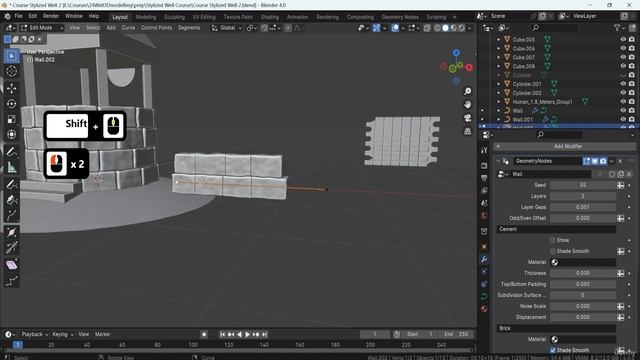
Task: Switch to the Shading workspace tab
Action: tap(270, 17)
